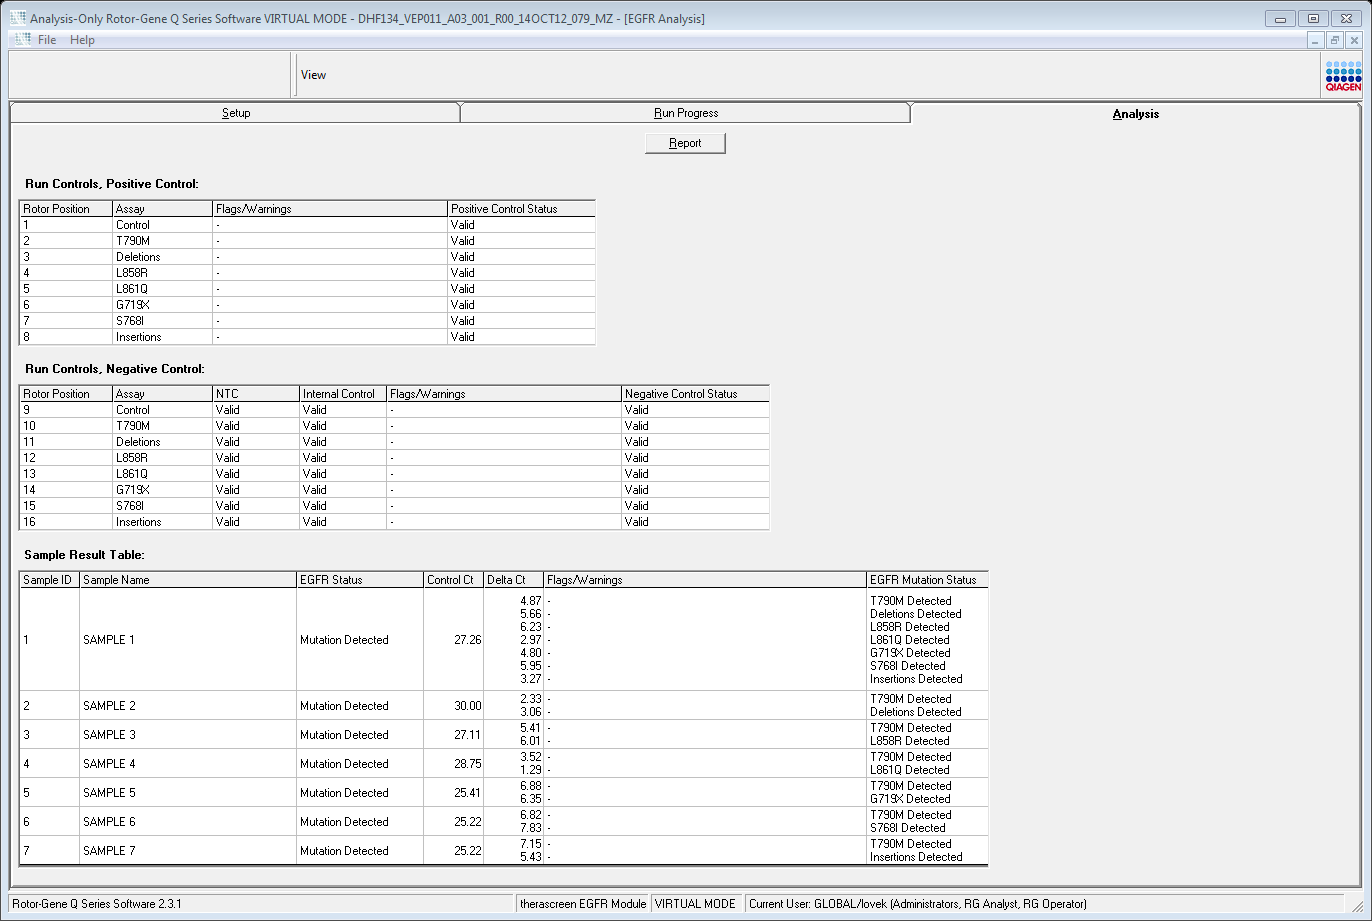This screenshot has height=921, width=1372.
Task: Select the SAMPLE 6 name cell
Action: click(188, 822)
